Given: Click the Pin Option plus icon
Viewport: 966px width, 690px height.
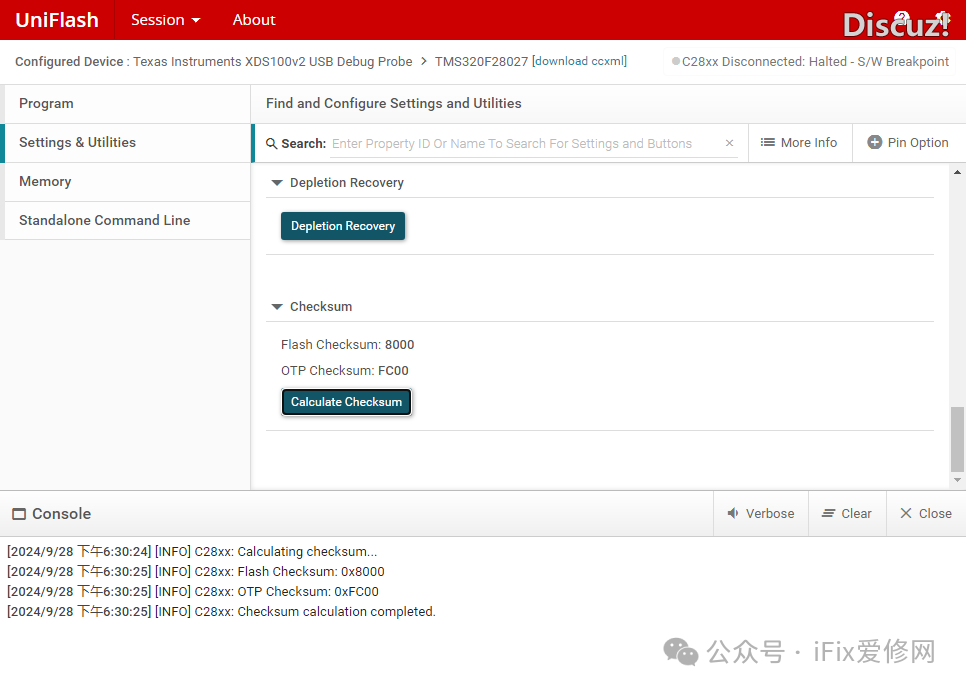Looking at the screenshot, I should pyautogui.click(x=875, y=143).
